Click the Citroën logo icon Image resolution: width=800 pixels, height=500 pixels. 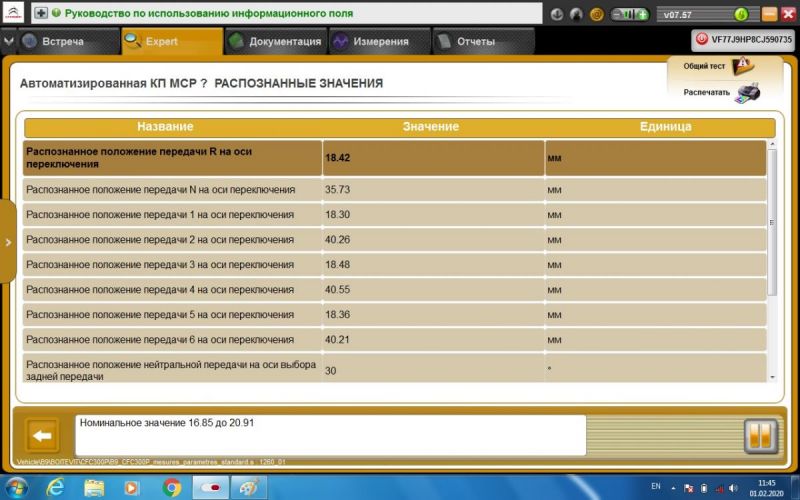pyautogui.click(x=14, y=15)
